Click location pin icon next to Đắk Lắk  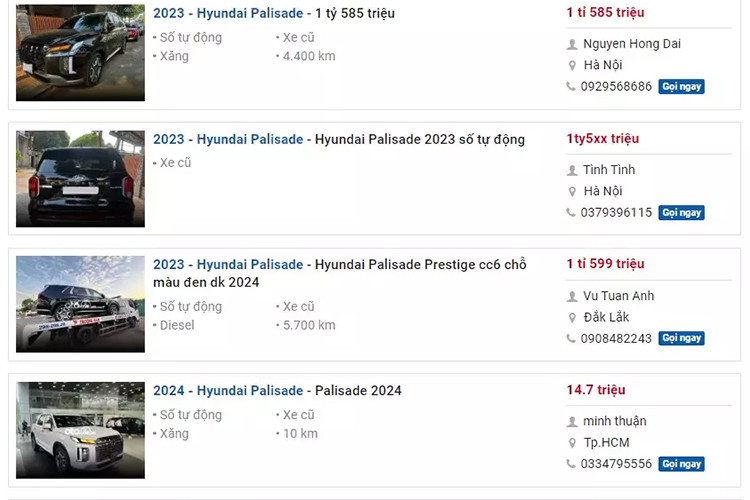tap(572, 317)
